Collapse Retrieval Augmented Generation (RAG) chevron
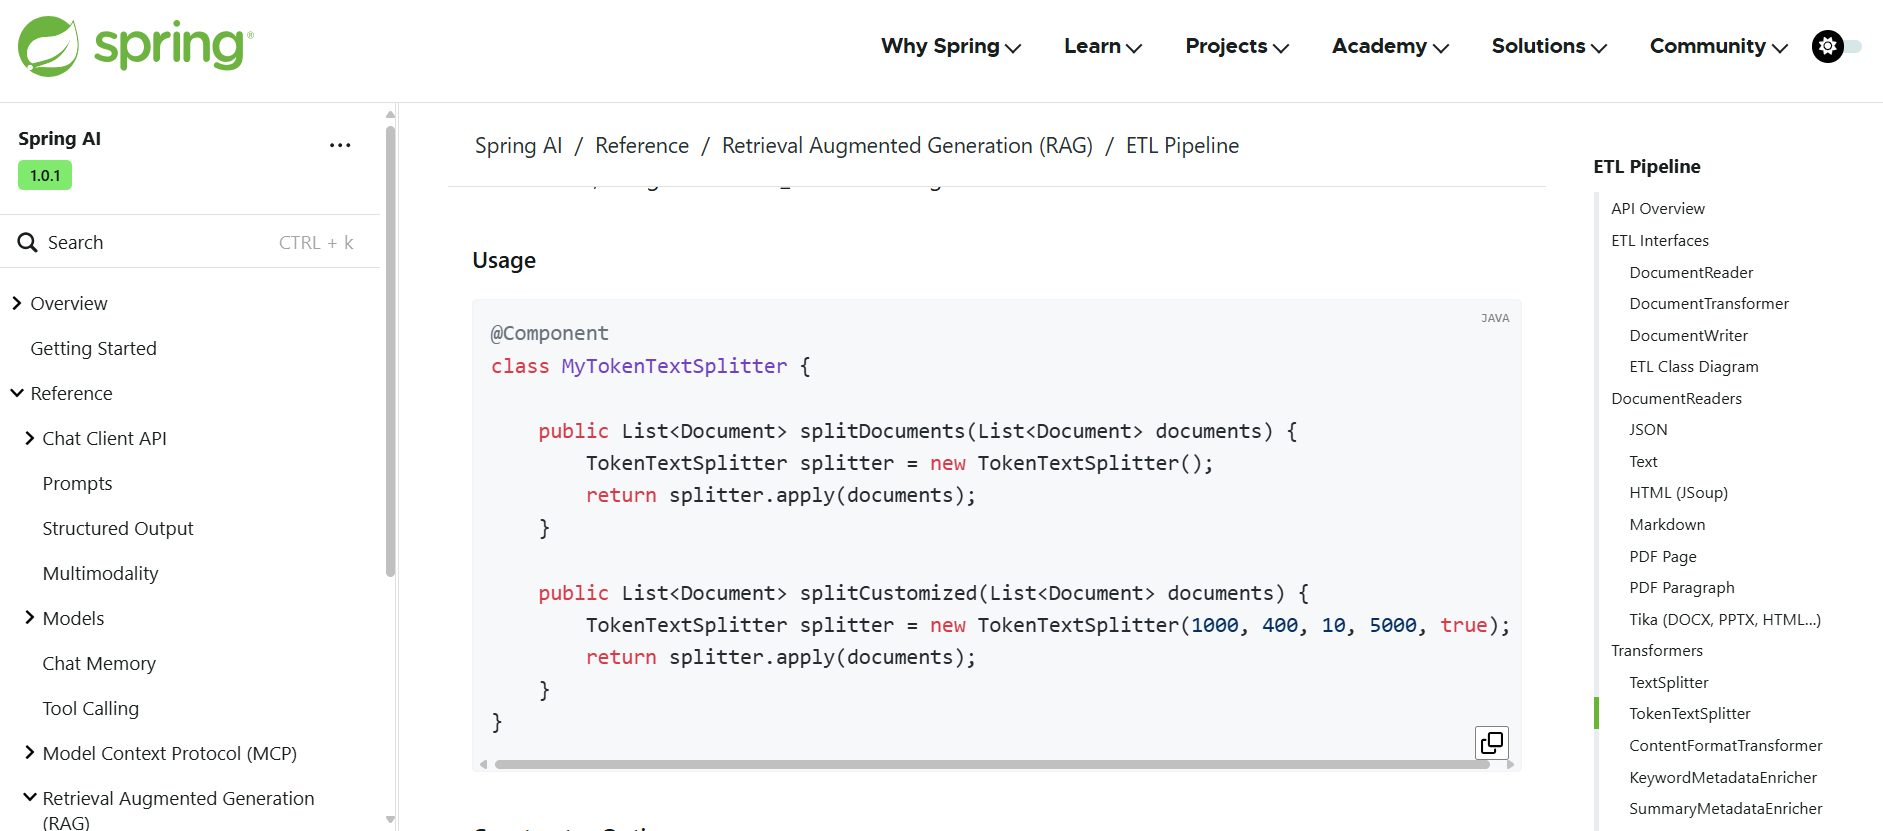The height and width of the screenshot is (831, 1883). point(29,798)
